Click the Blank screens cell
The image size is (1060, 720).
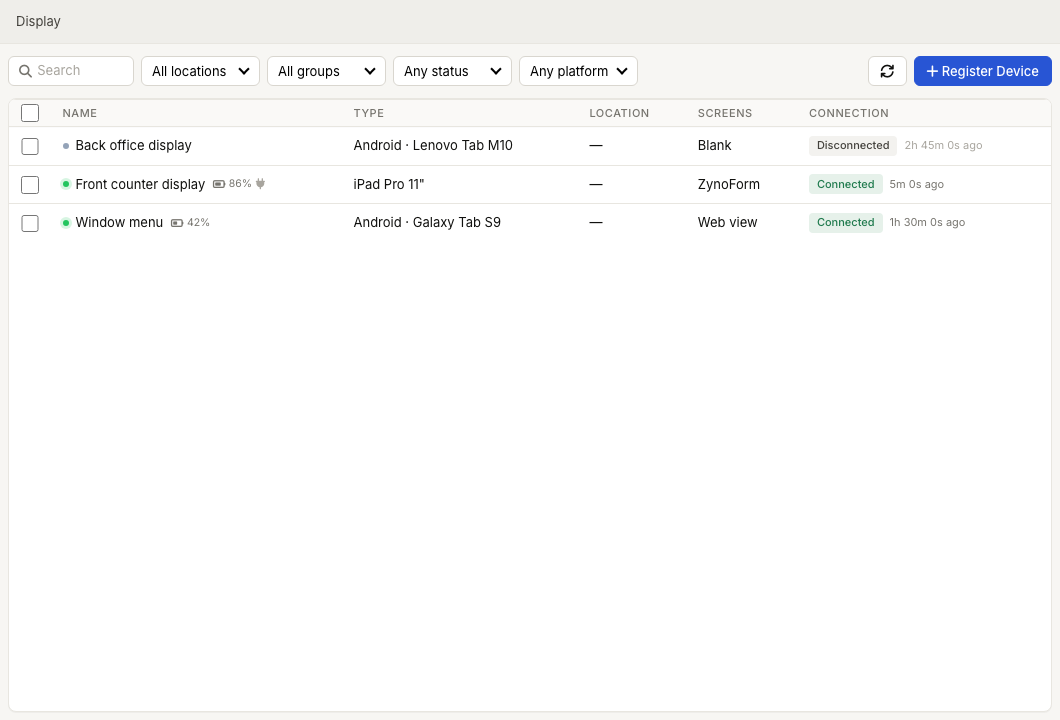point(714,145)
